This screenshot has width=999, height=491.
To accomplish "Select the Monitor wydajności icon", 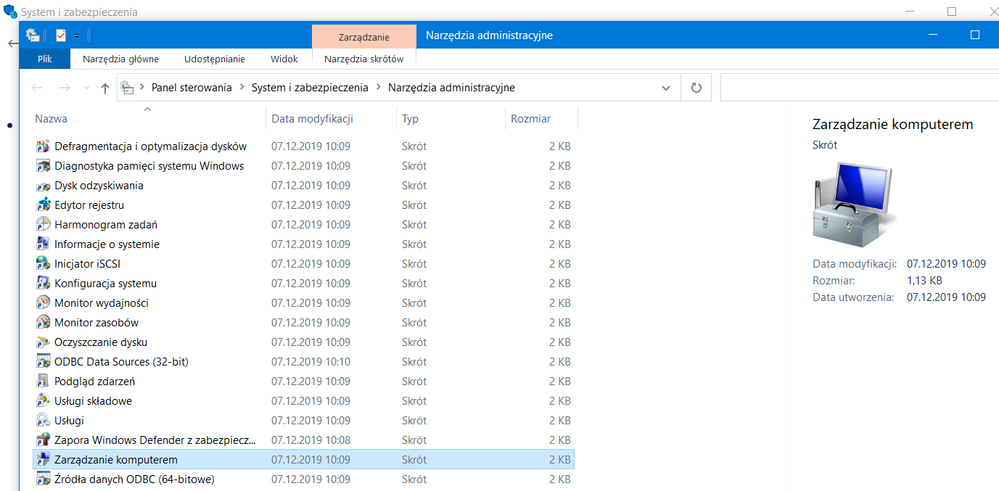I will click(x=43, y=303).
